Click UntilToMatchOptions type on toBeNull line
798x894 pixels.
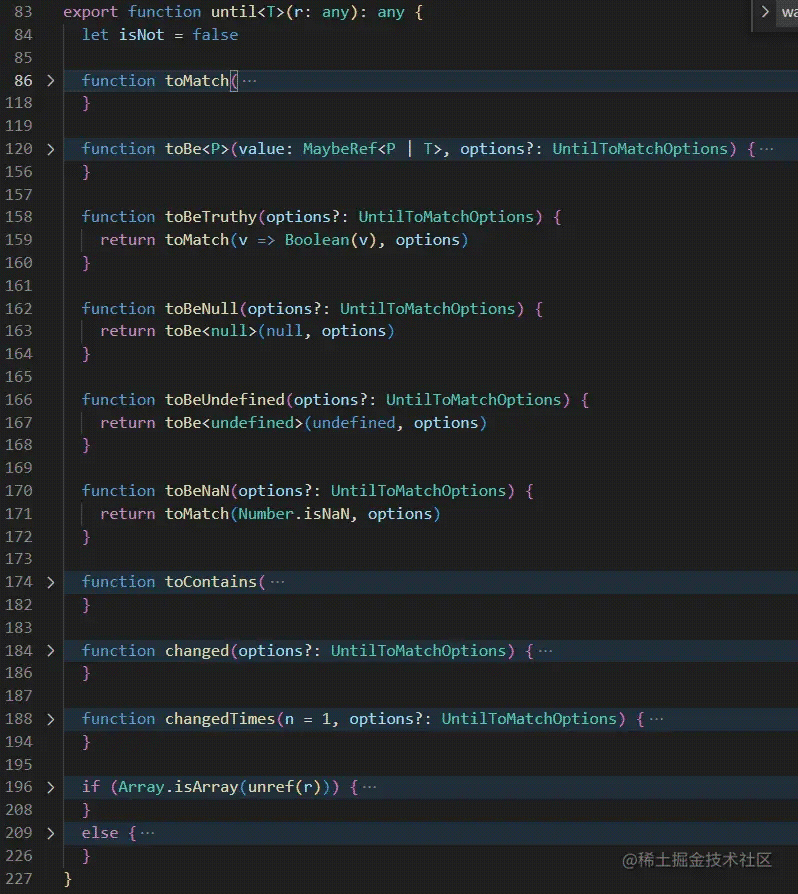point(428,308)
